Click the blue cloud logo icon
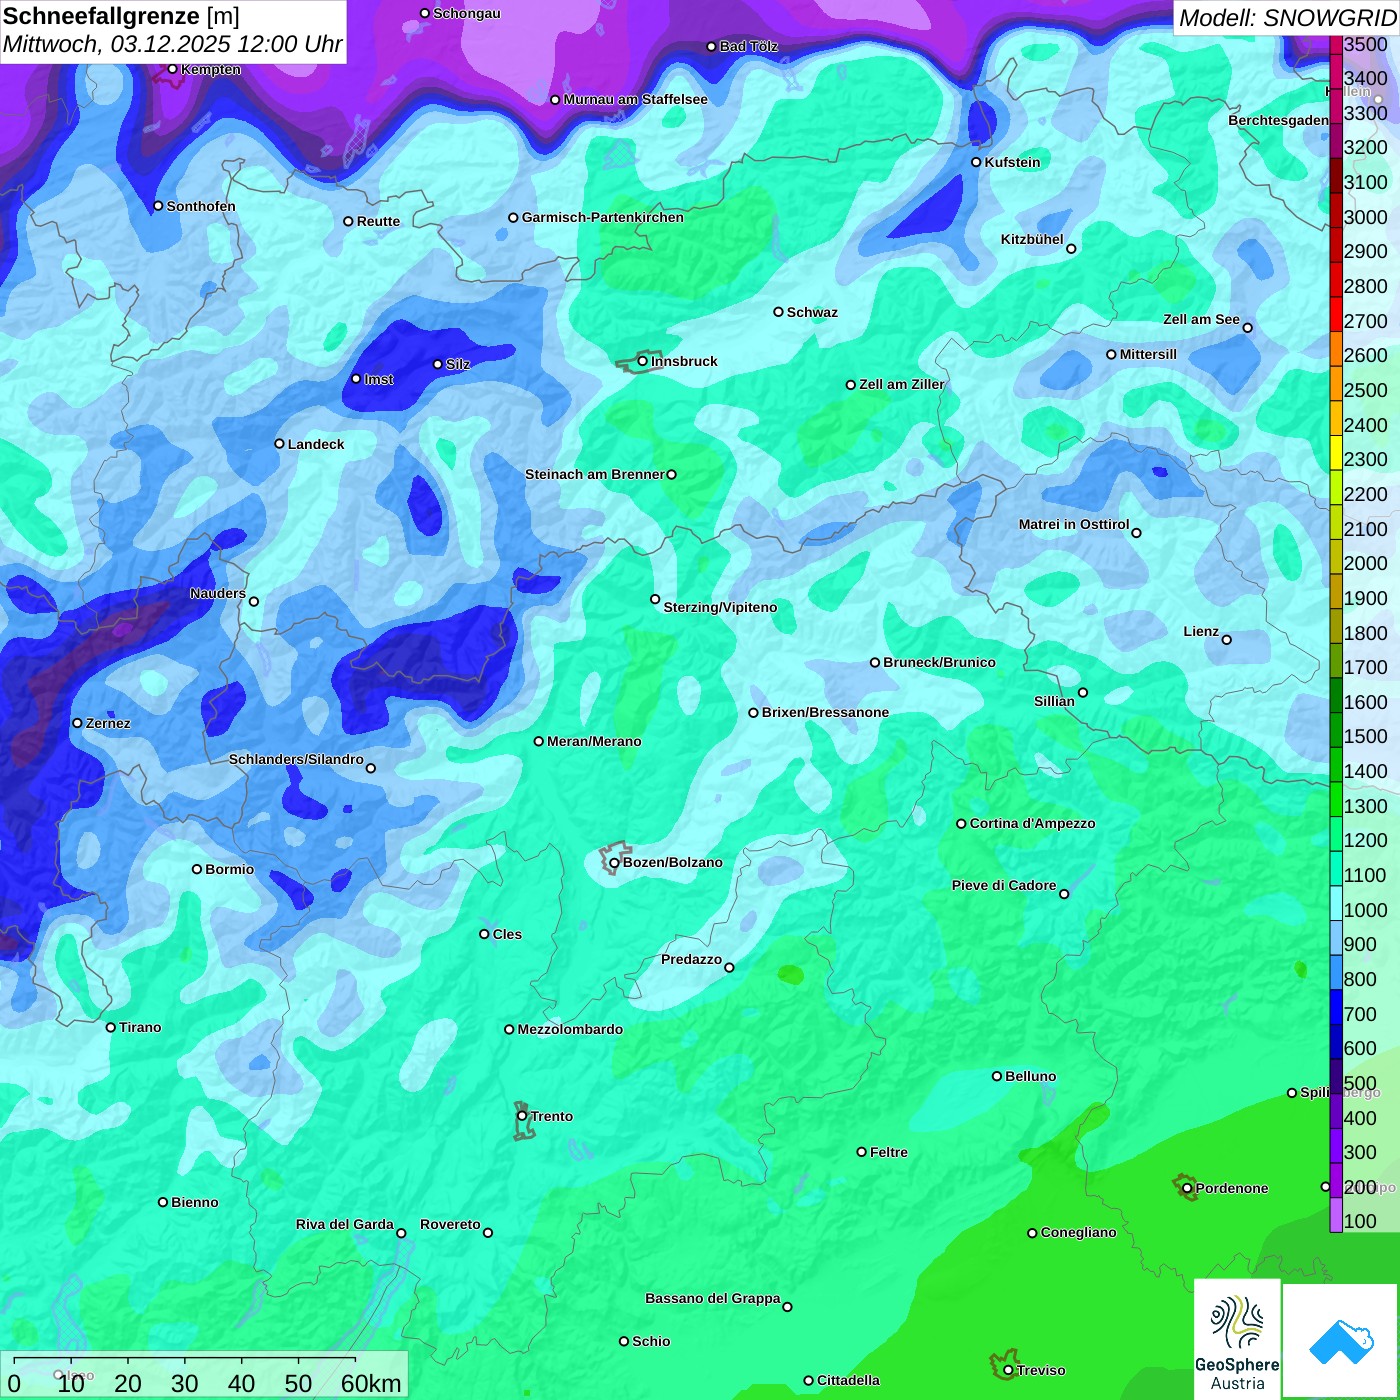Image resolution: width=1400 pixels, height=1400 pixels. pos(1341,1341)
